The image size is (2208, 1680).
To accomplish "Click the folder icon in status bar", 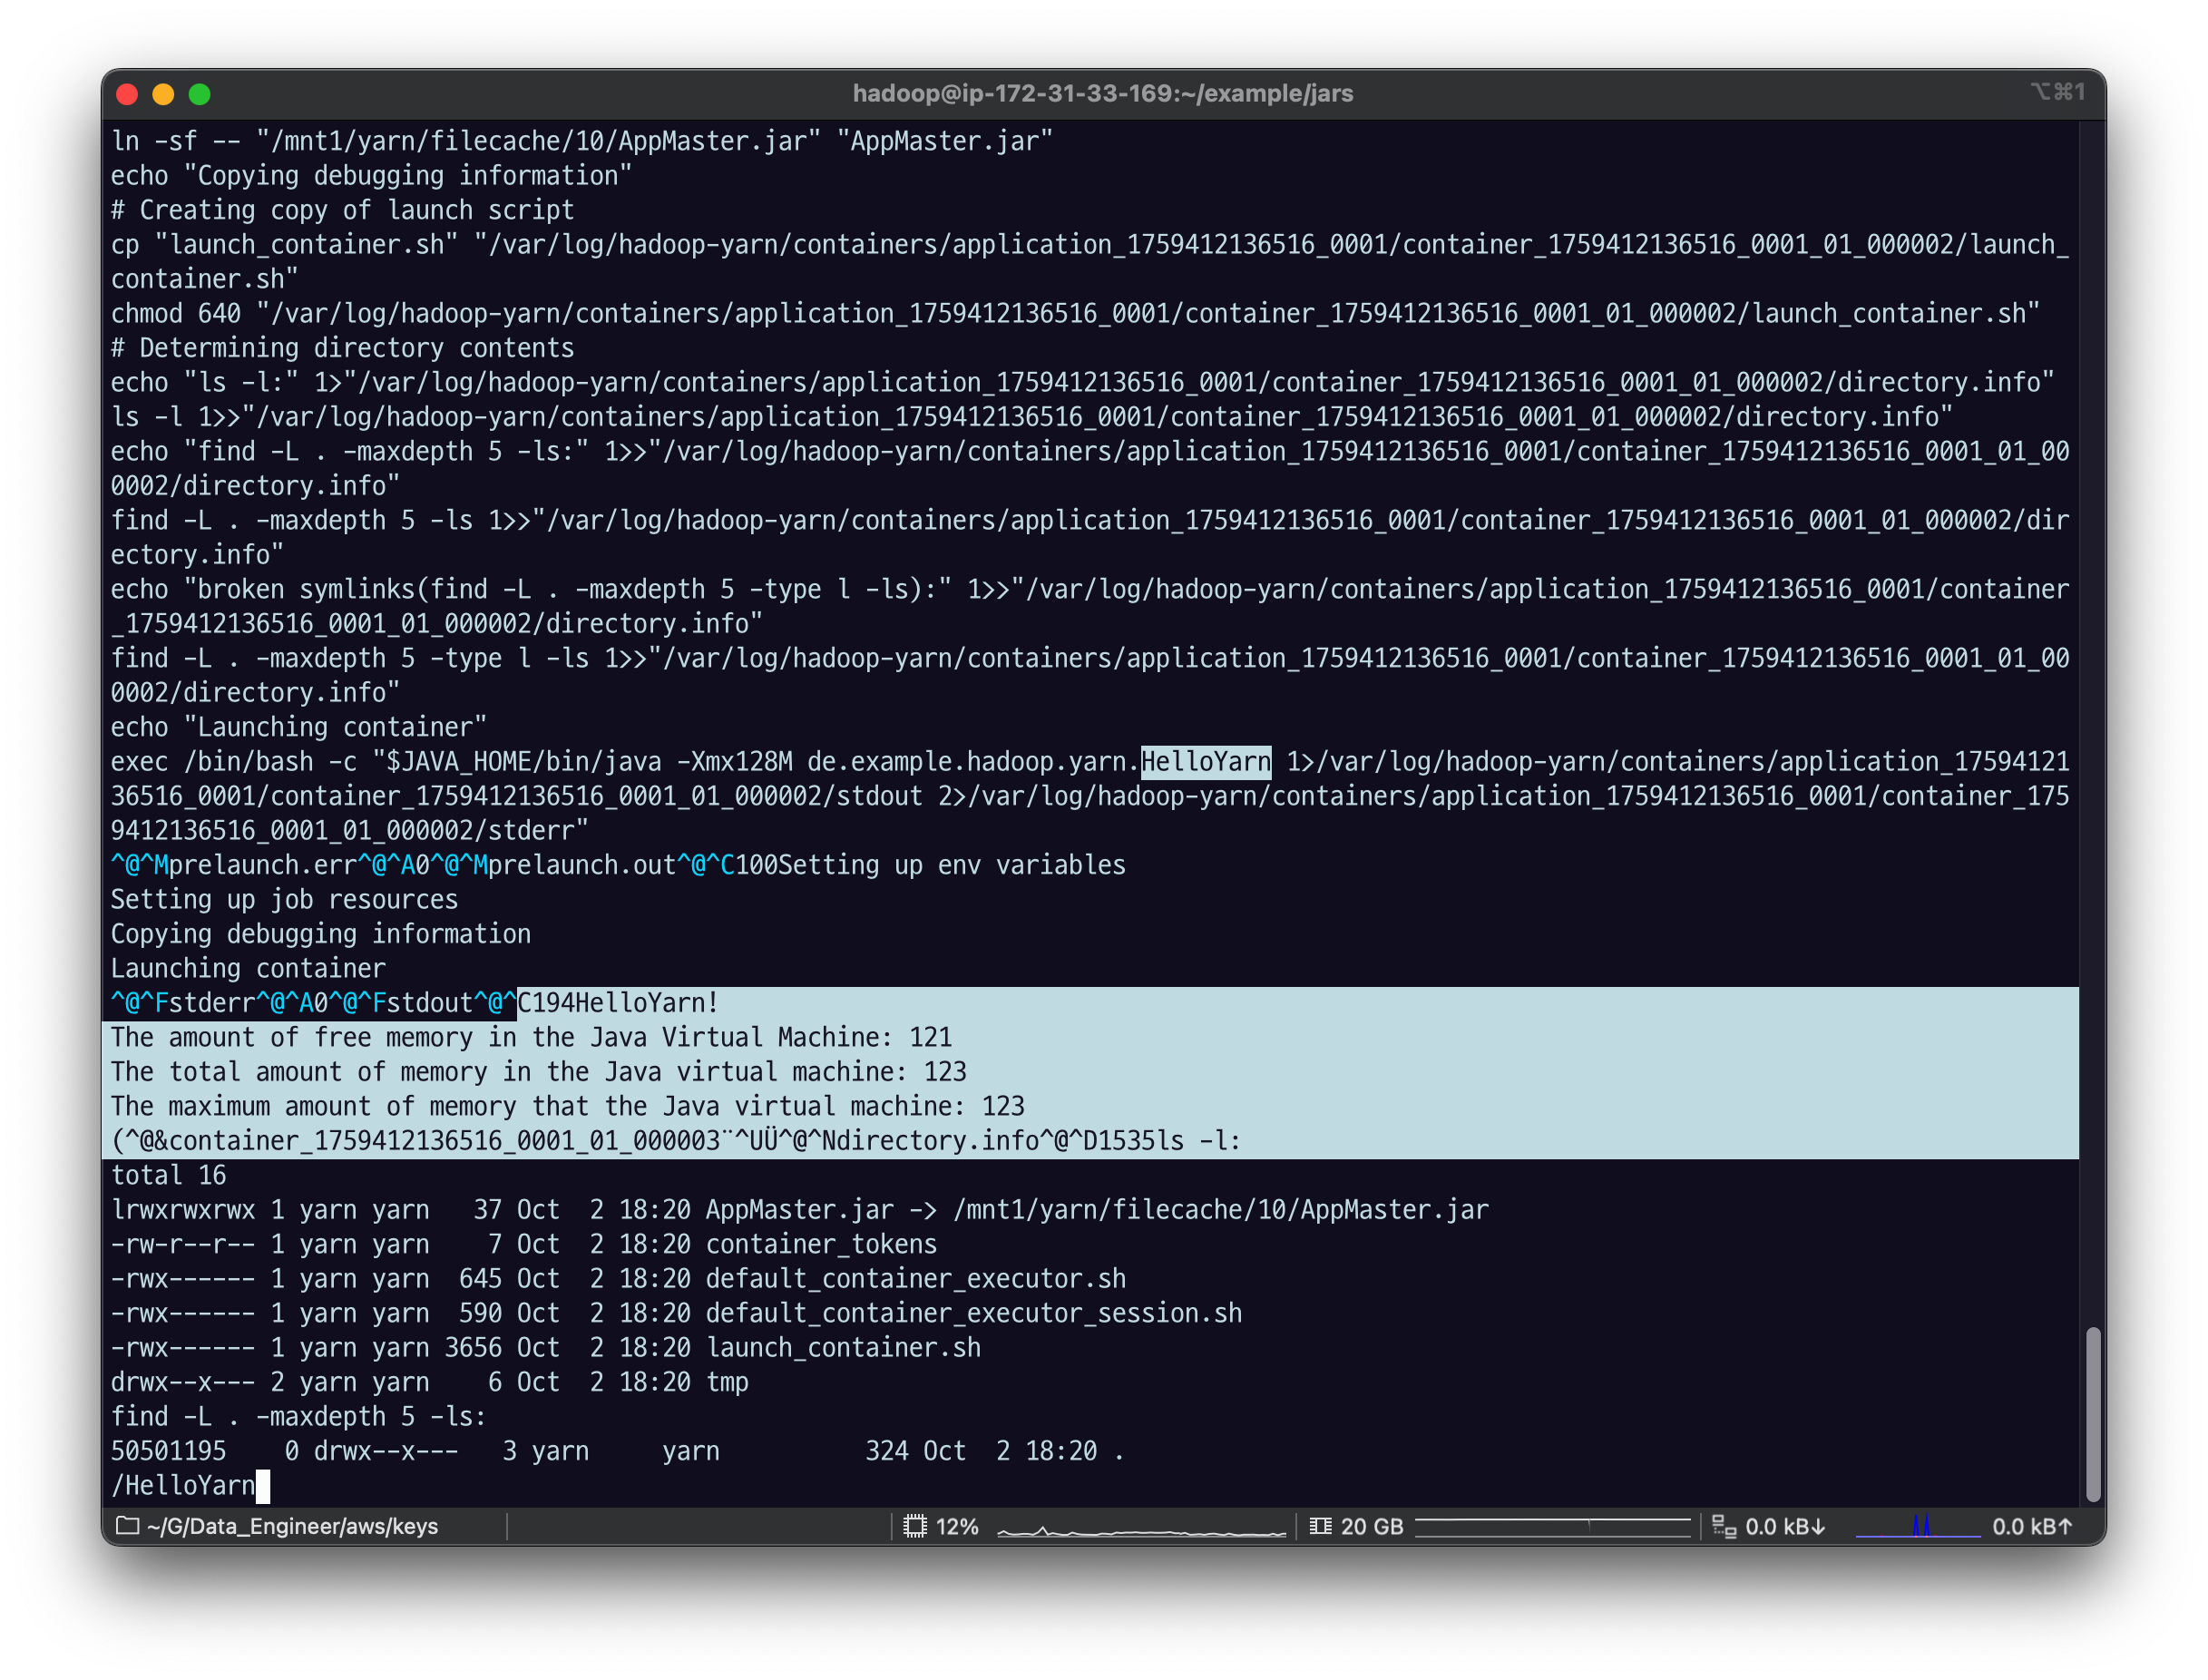I will tap(127, 1526).
